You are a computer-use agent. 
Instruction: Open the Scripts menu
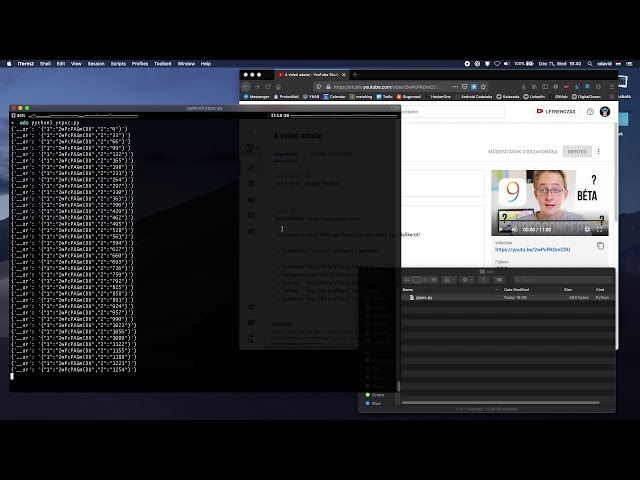click(x=118, y=64)
